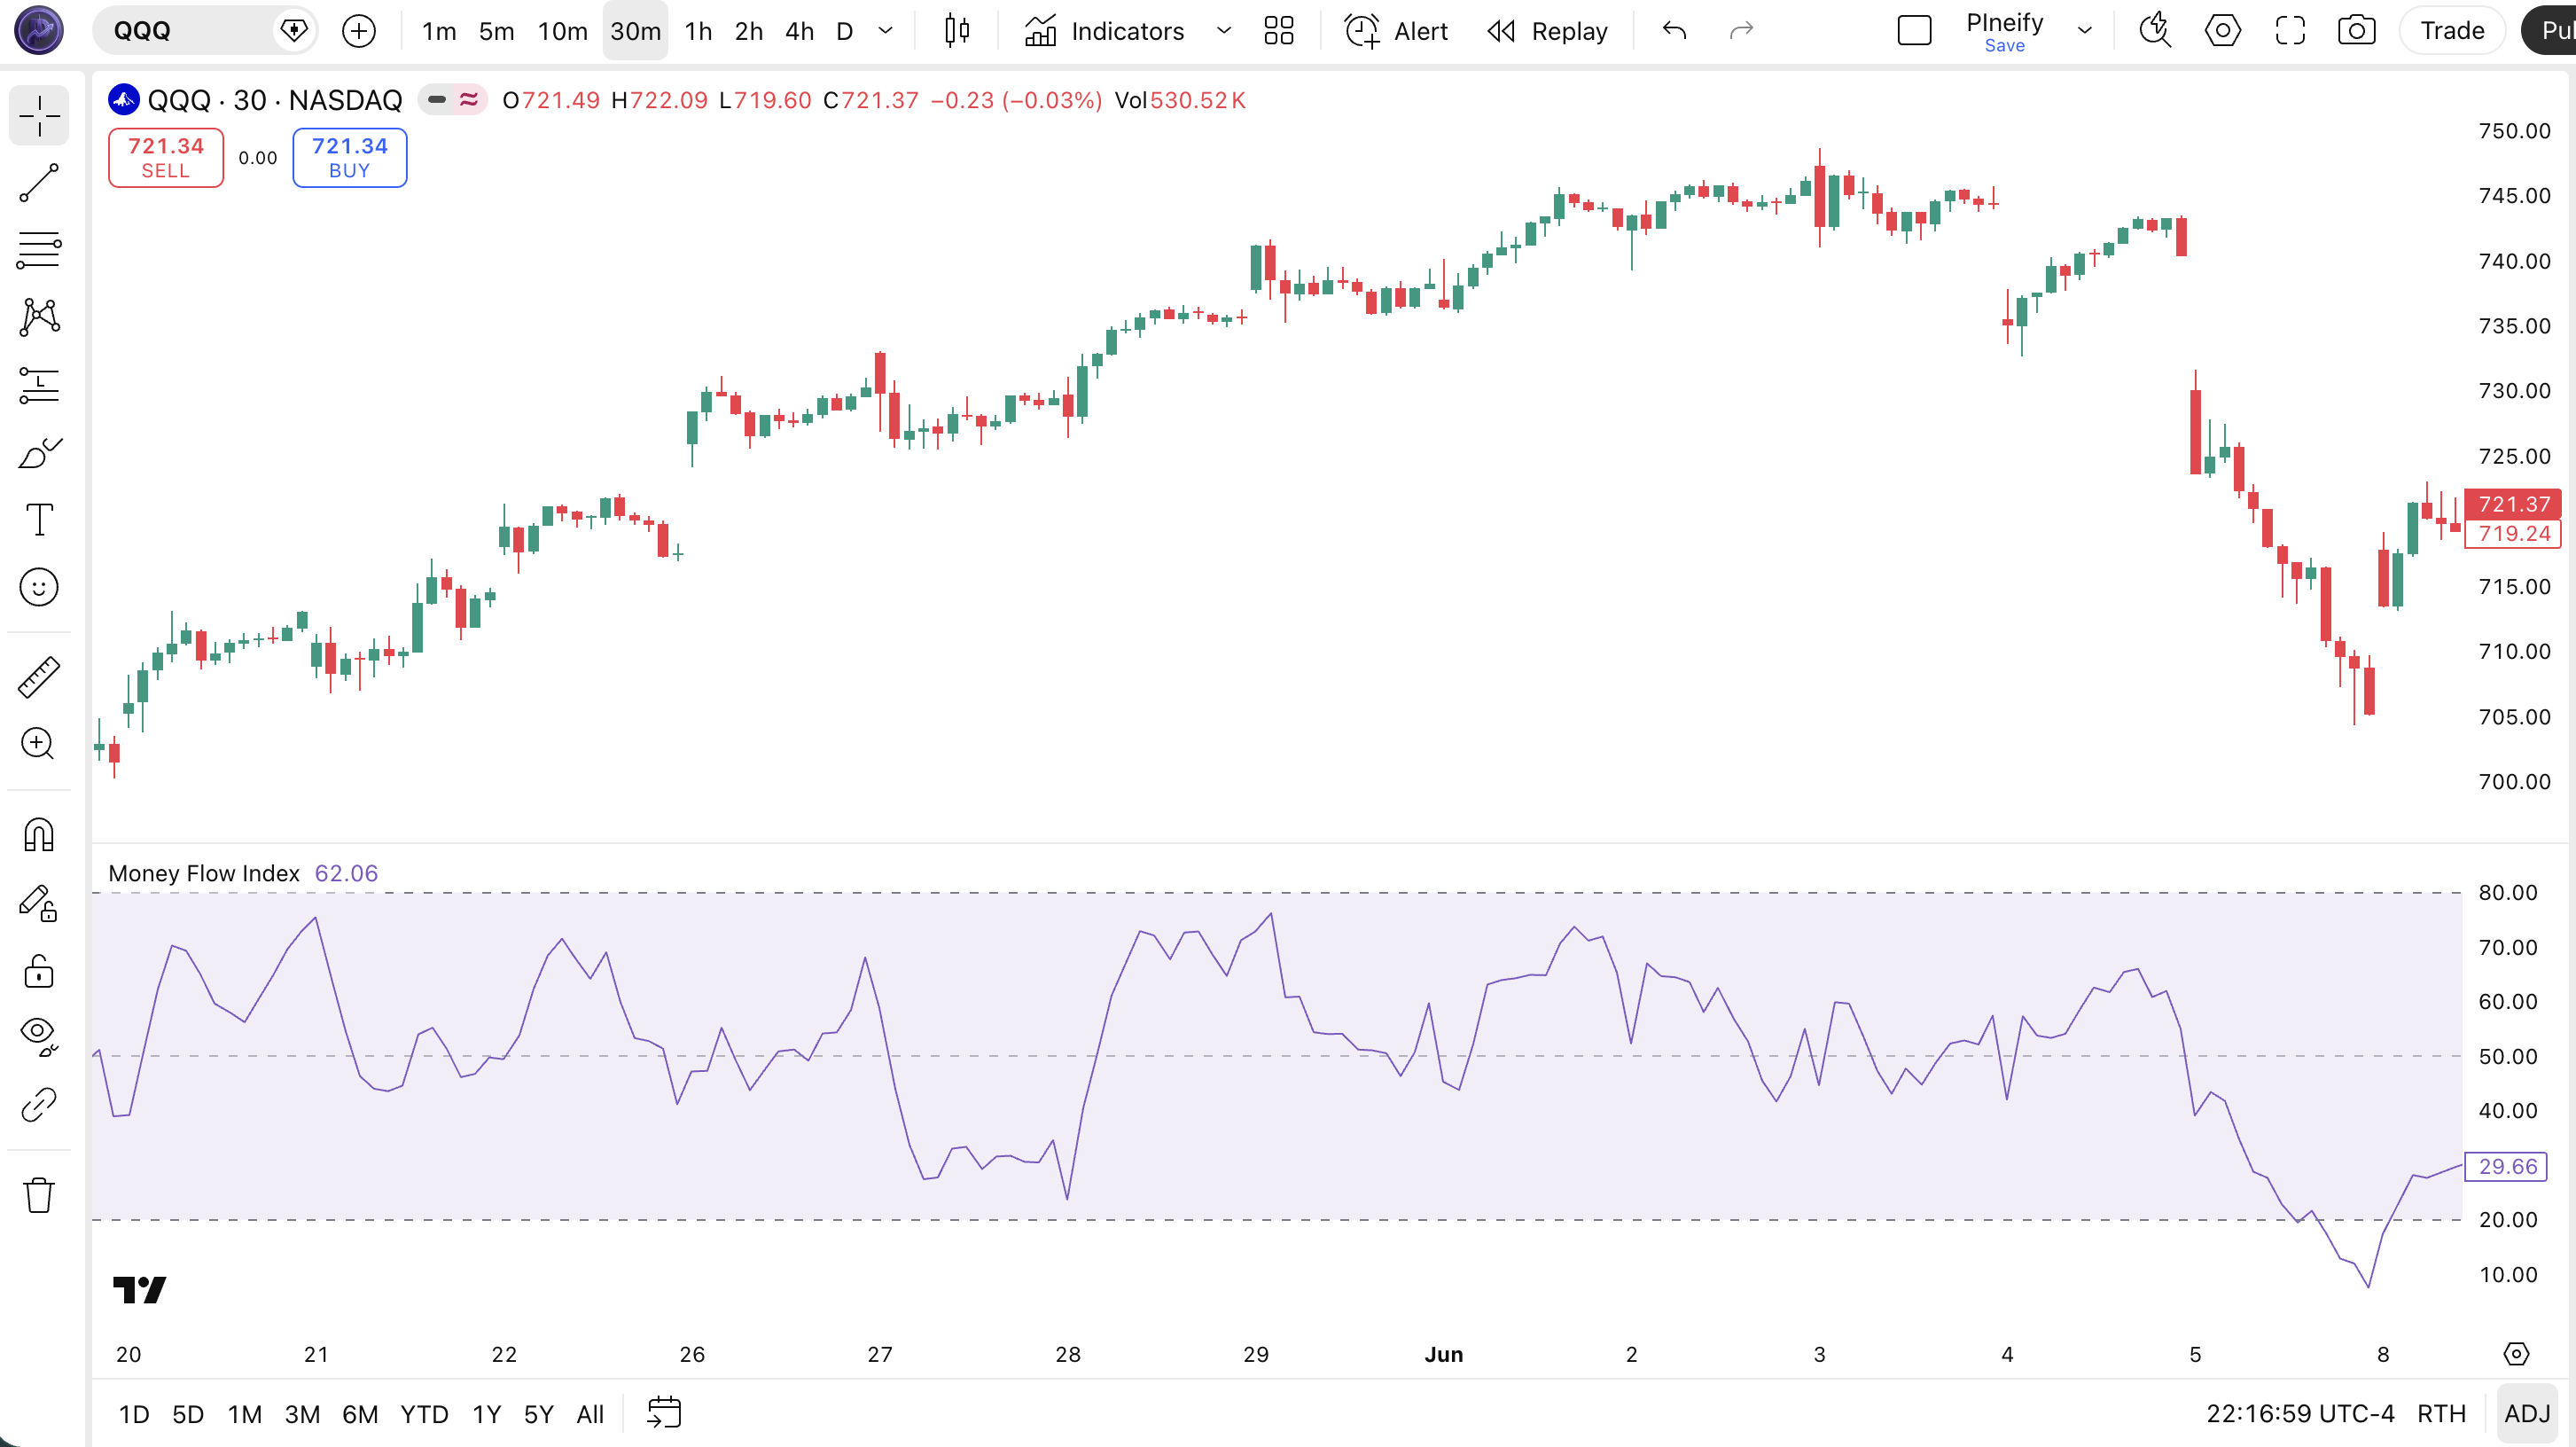
Task: Open the Fibonacci retracement tools
Action: [39, 250]
